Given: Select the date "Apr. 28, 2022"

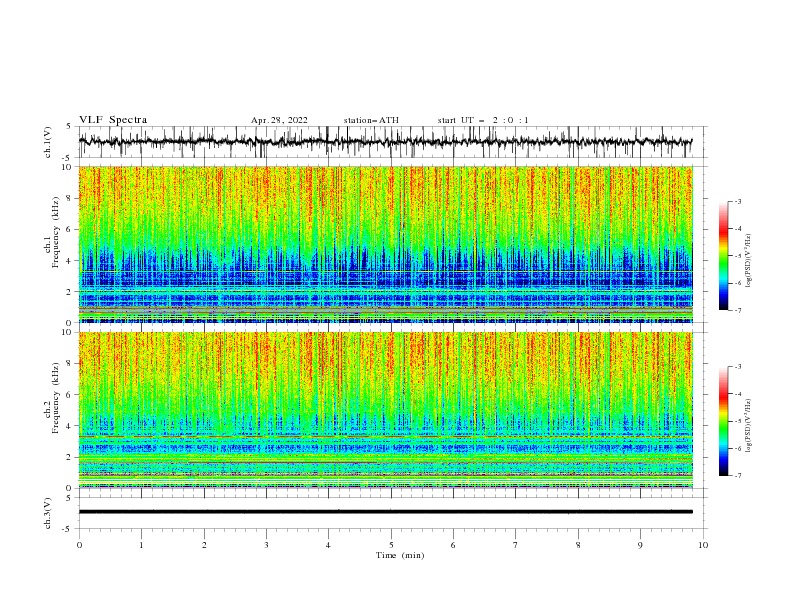Looking at the screenshot, I should click(279, 120).
